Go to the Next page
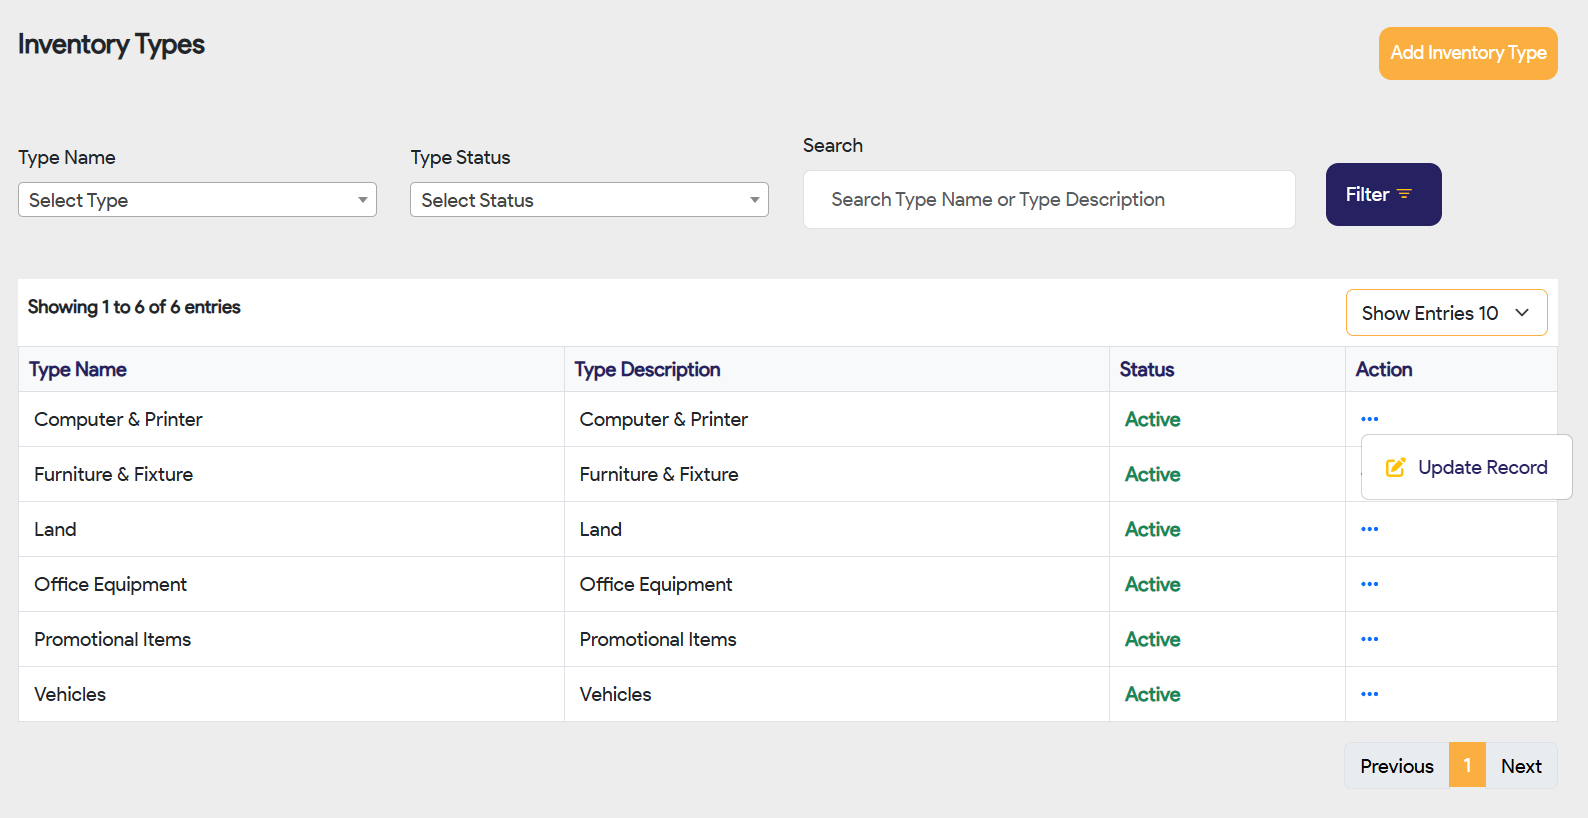Viewport: 1588px width, 818px height. (1520, 766)
